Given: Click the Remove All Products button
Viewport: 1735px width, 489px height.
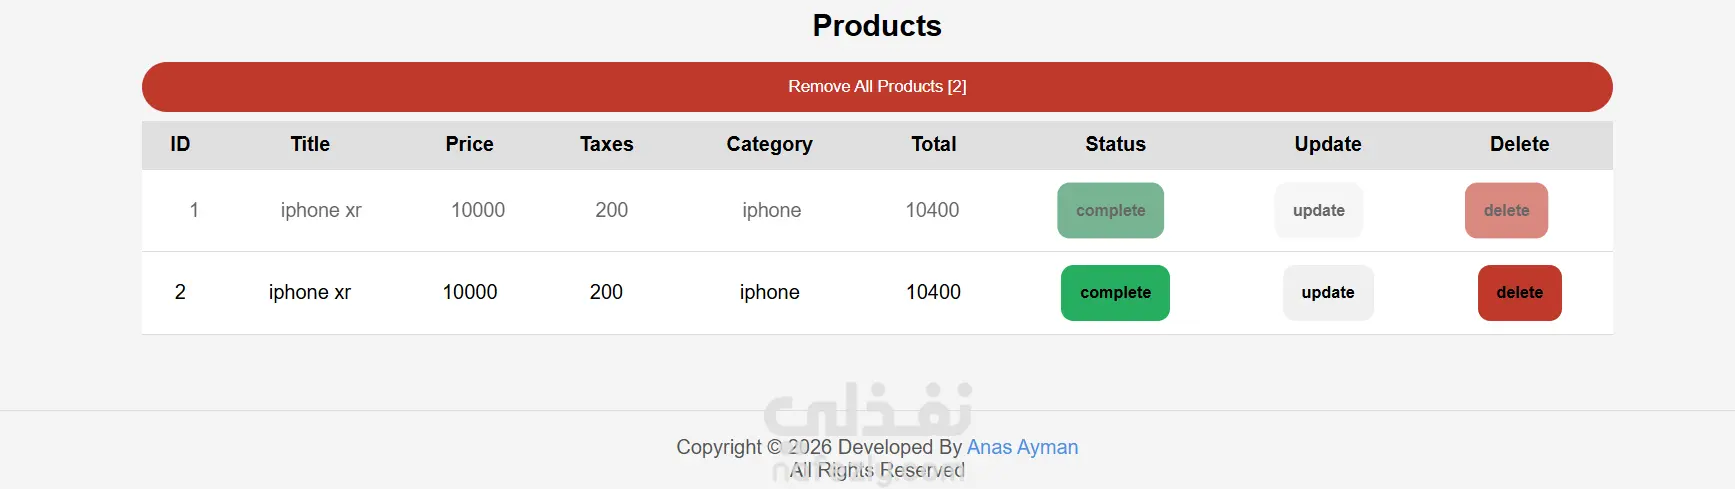Looking at the screenshot, I should [x=877, y=87].
